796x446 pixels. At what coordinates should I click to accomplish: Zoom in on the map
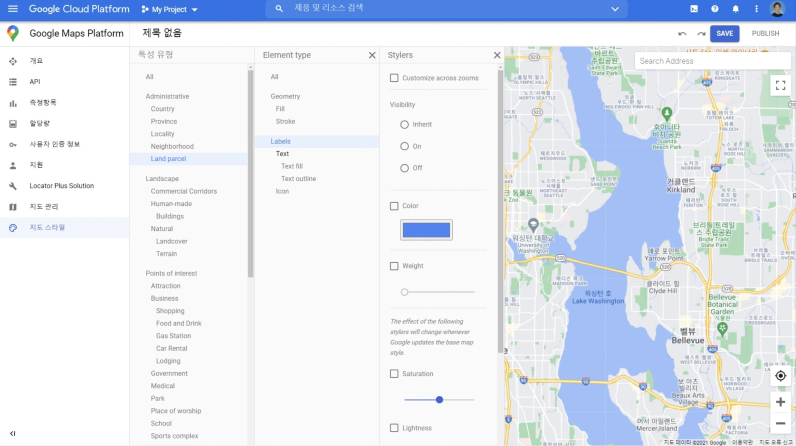(x=780, y=402)
